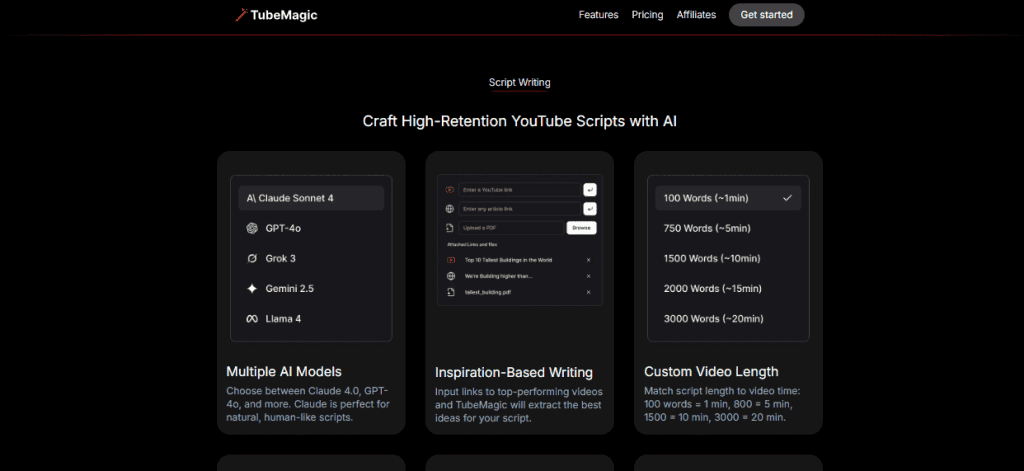Image resolution: width=1024 pixels, height=471 pixels.
Task: Click the Custom Video Length heading
Action: [711, 372]
